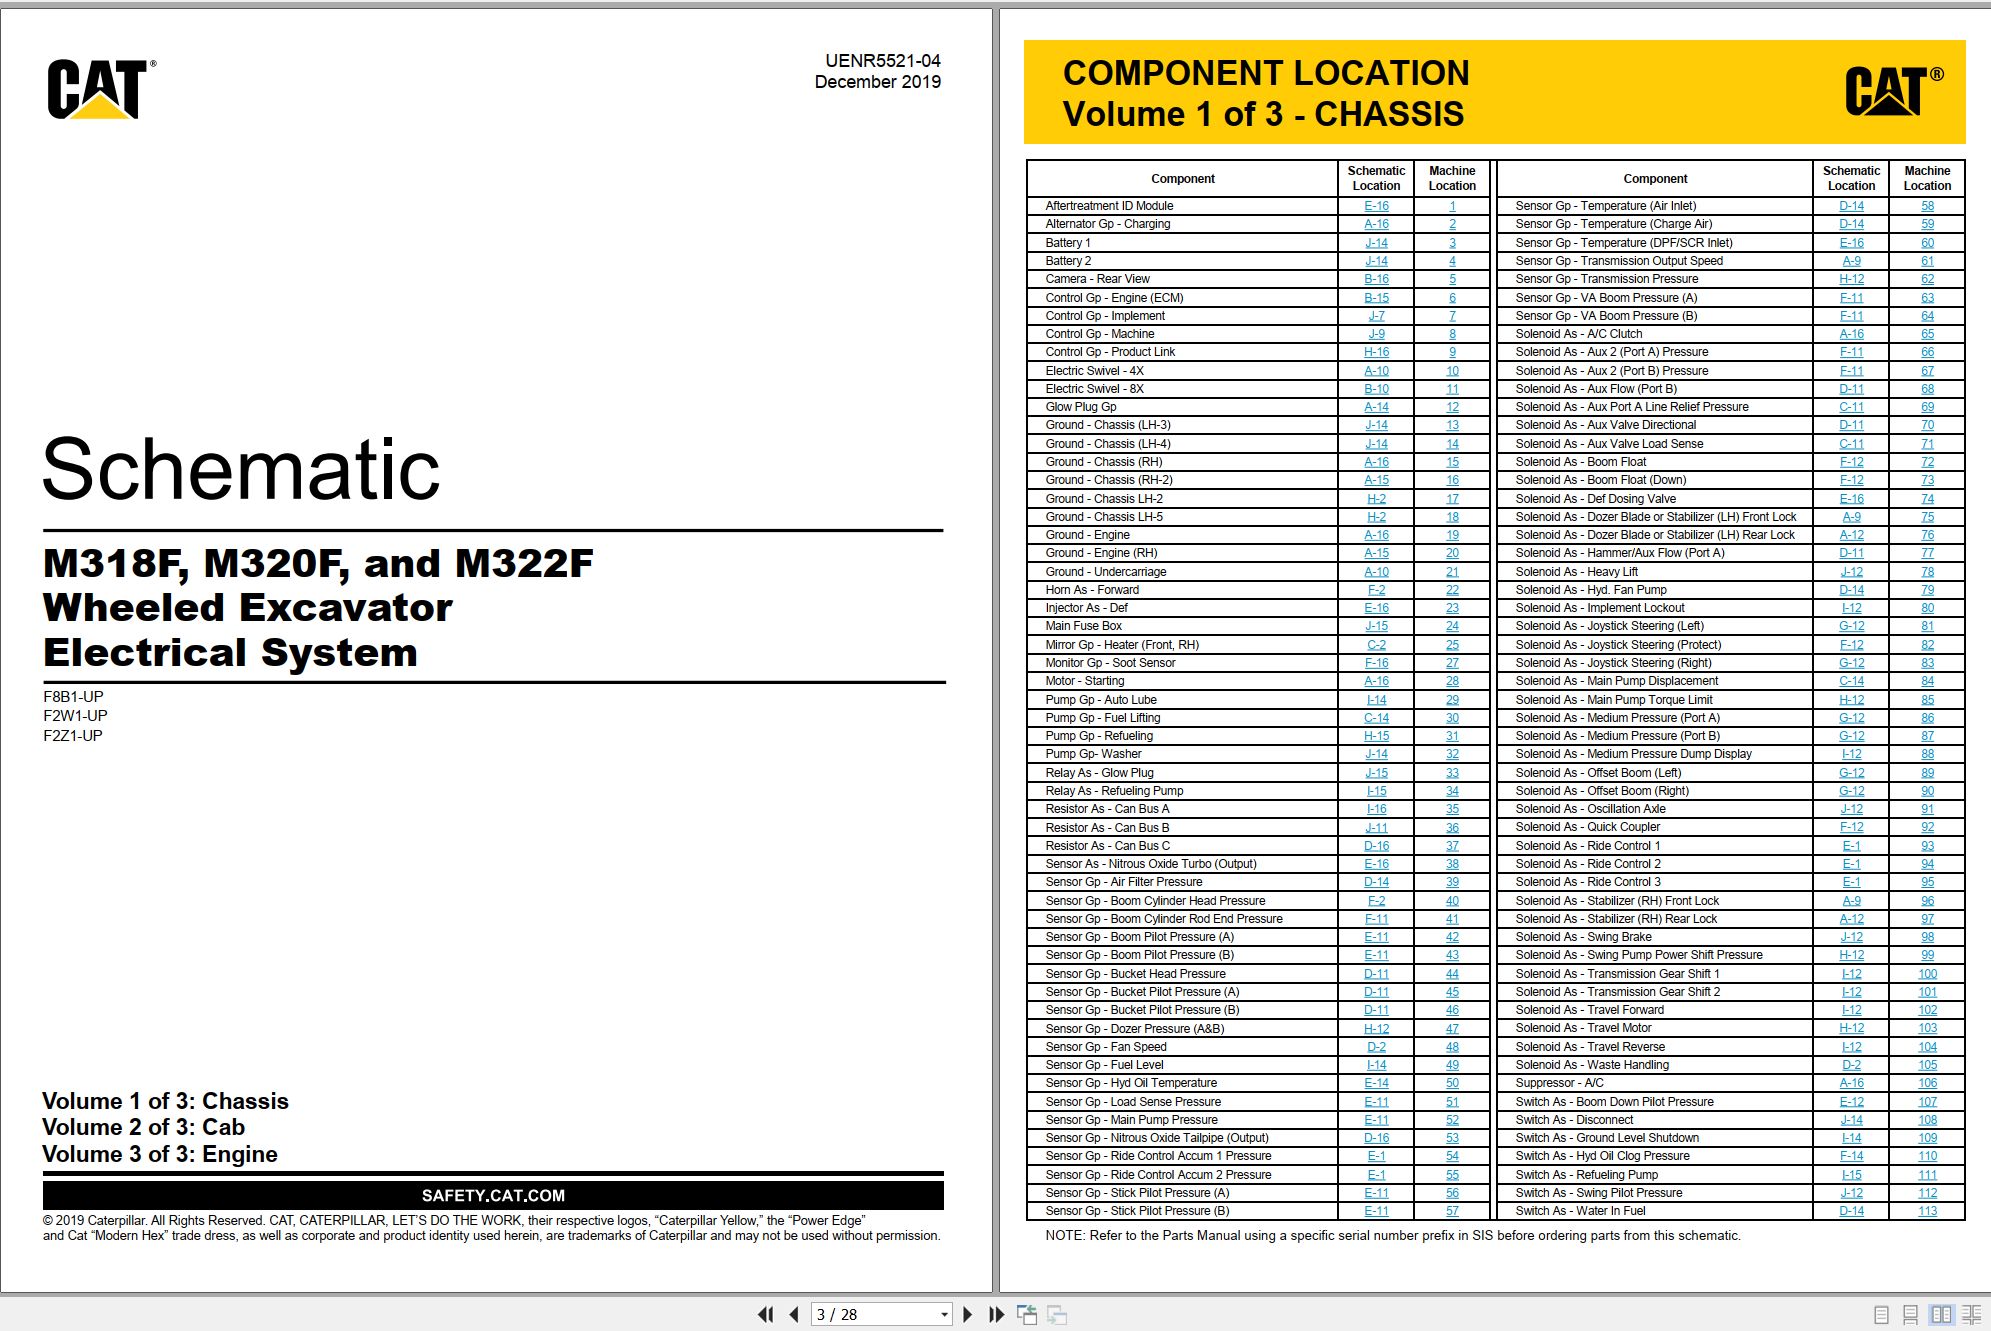Image resolution: width=1991 pixels, height=1331 pixels.
Task: Open C-11 link for Aux Port A Line Relief
Action: [1851, 407]
